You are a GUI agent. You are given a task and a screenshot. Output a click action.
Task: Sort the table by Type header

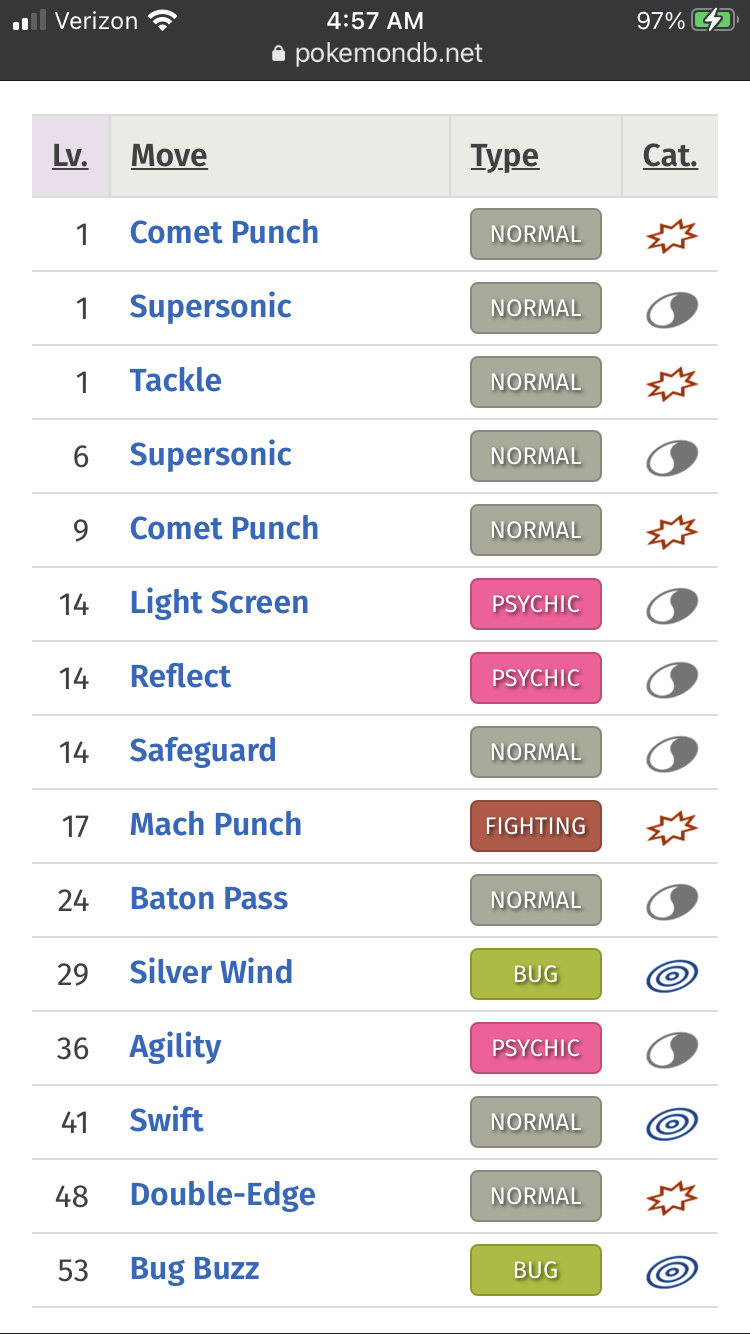click(505, 156)
